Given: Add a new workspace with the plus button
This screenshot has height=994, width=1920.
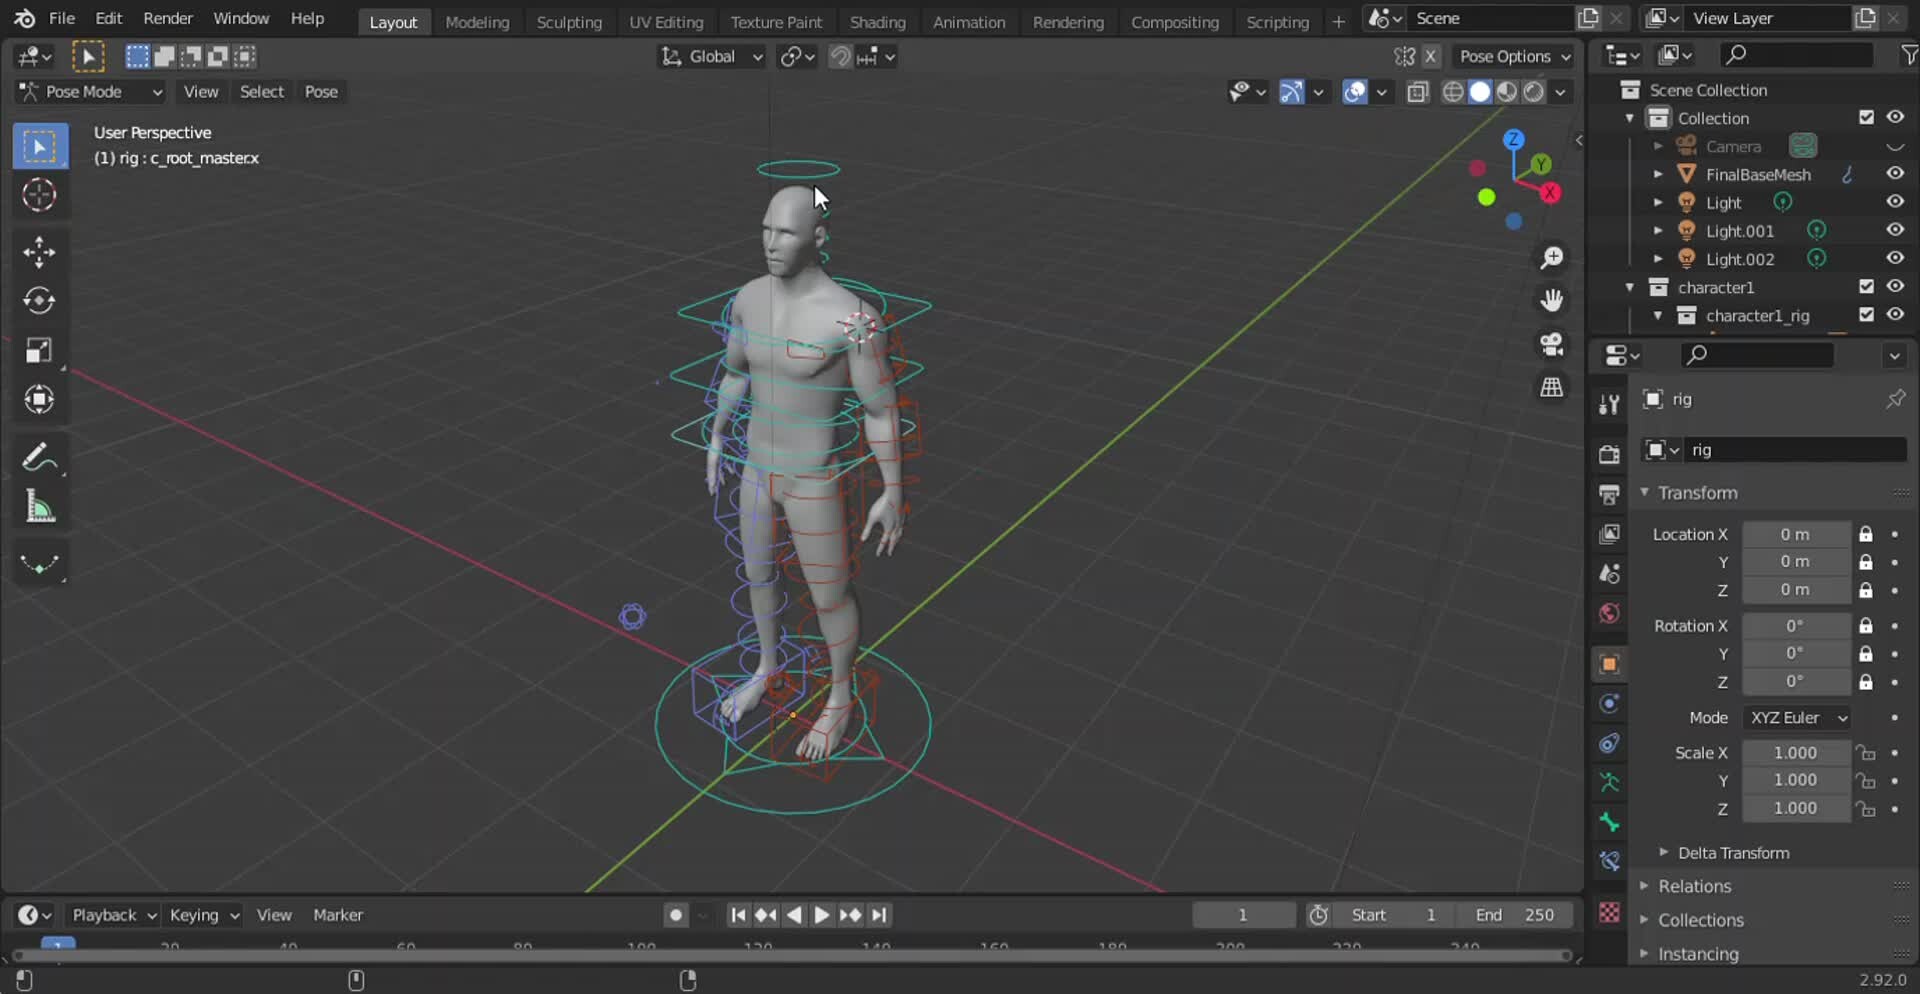Looking at the screenshot, I should pos(1338,21).
